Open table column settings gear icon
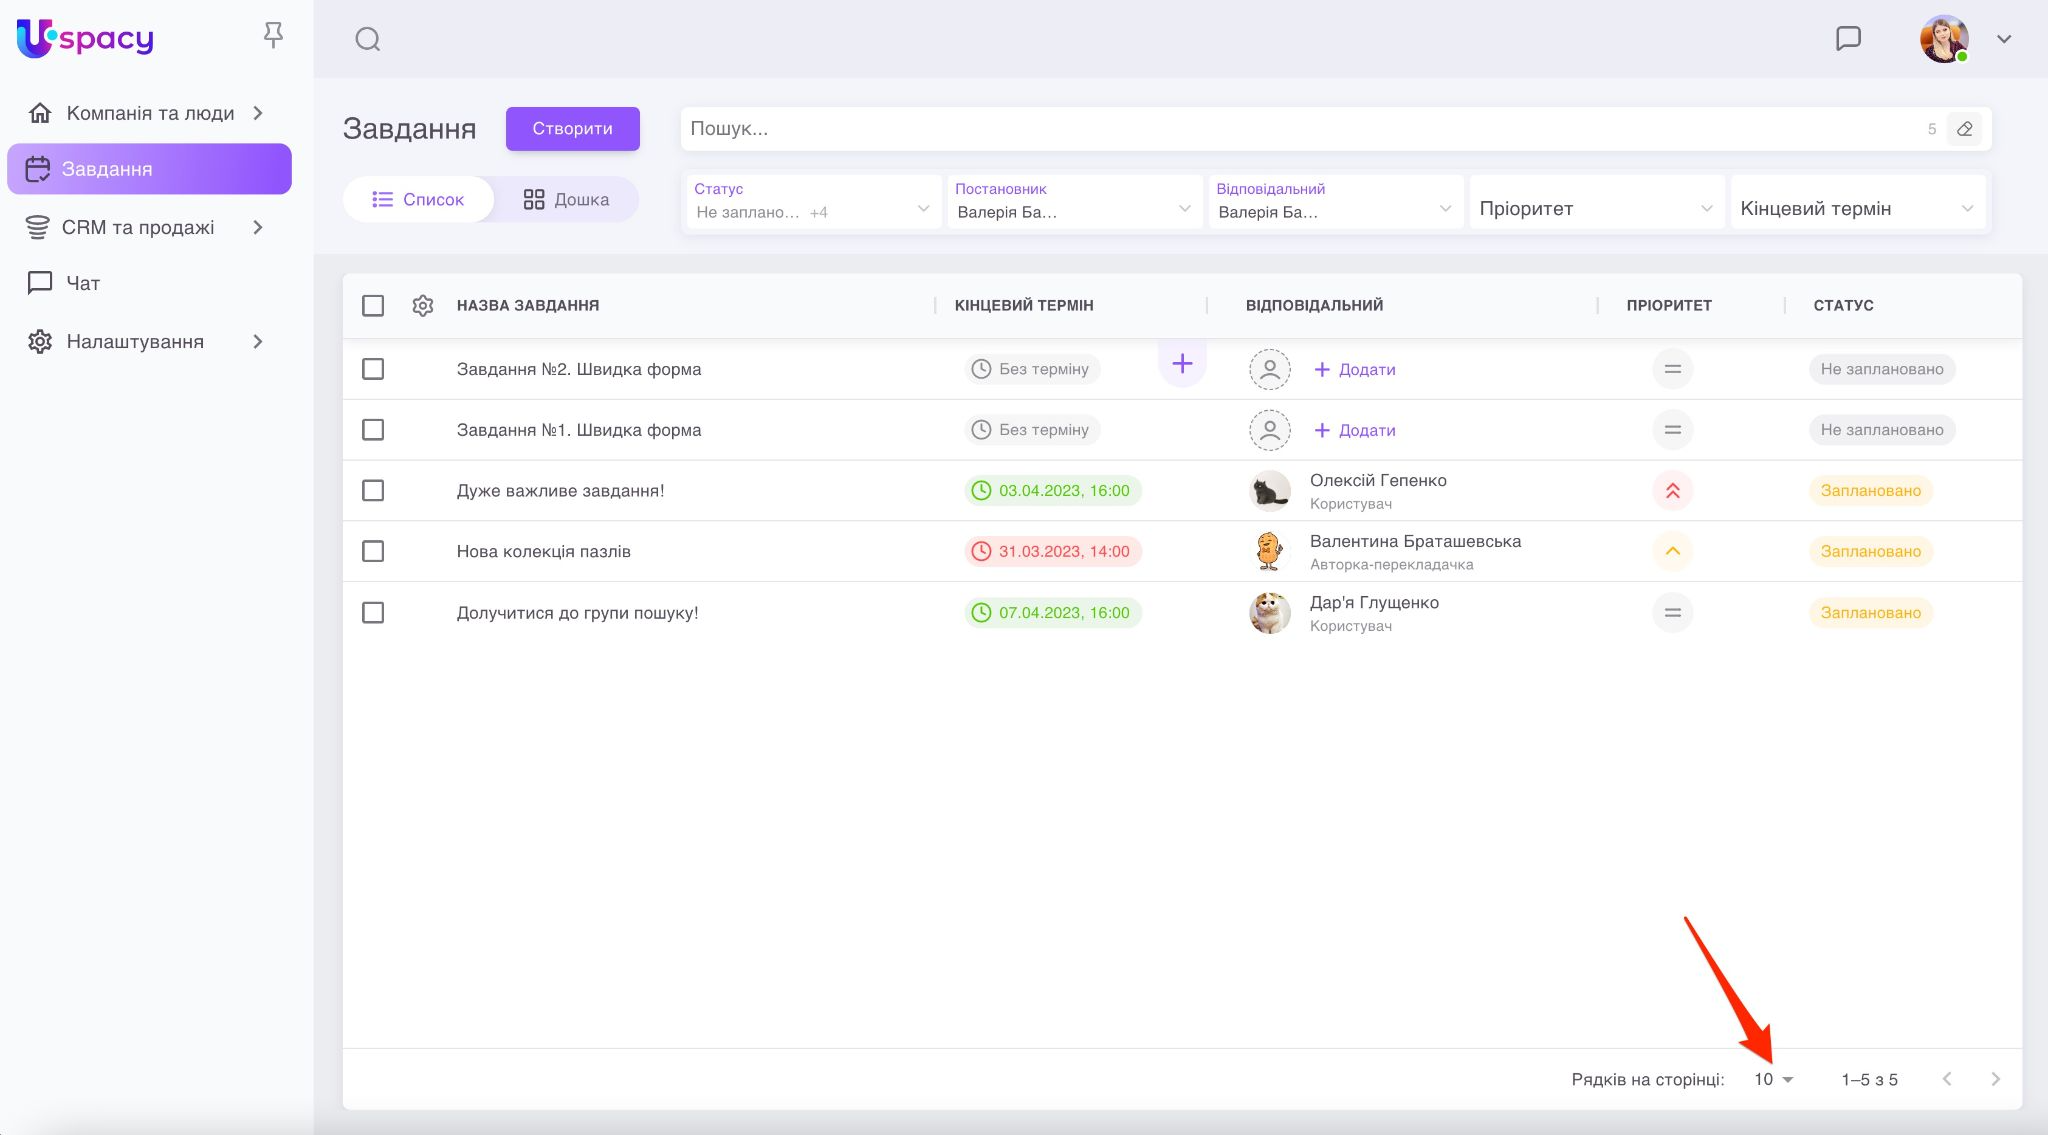This screenshot has width=2048, height=1135. click(x=423, y=305)
